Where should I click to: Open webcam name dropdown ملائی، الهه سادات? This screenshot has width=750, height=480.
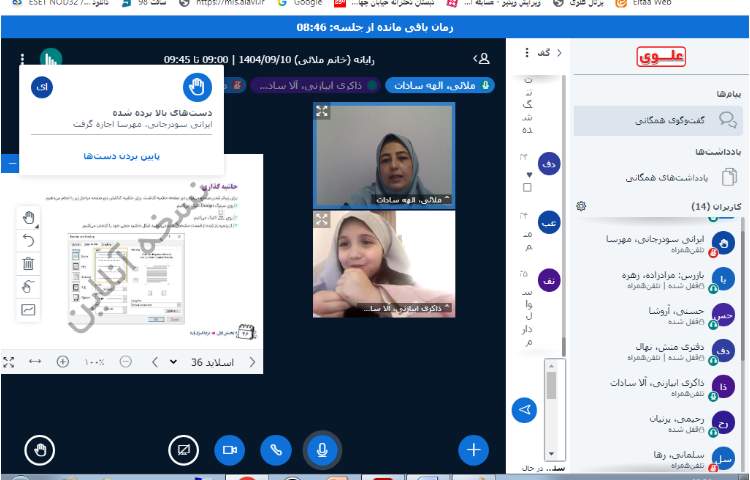tap(413, 199)
